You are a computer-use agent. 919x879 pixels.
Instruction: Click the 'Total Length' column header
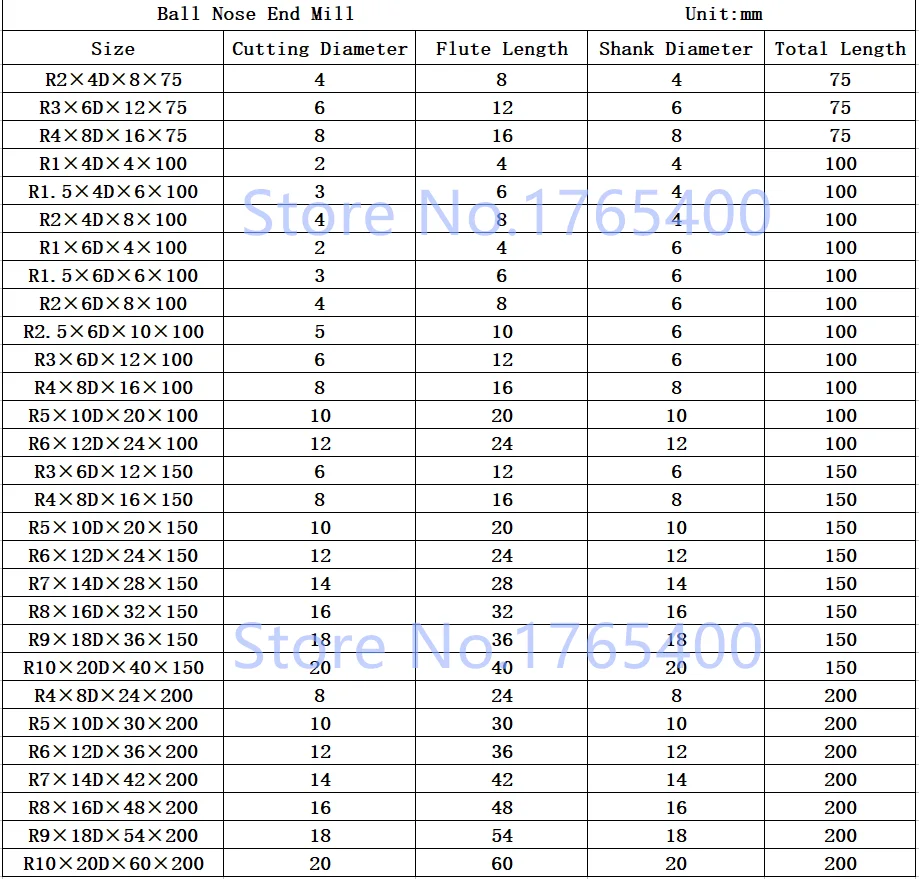click(x=840, y=49)
